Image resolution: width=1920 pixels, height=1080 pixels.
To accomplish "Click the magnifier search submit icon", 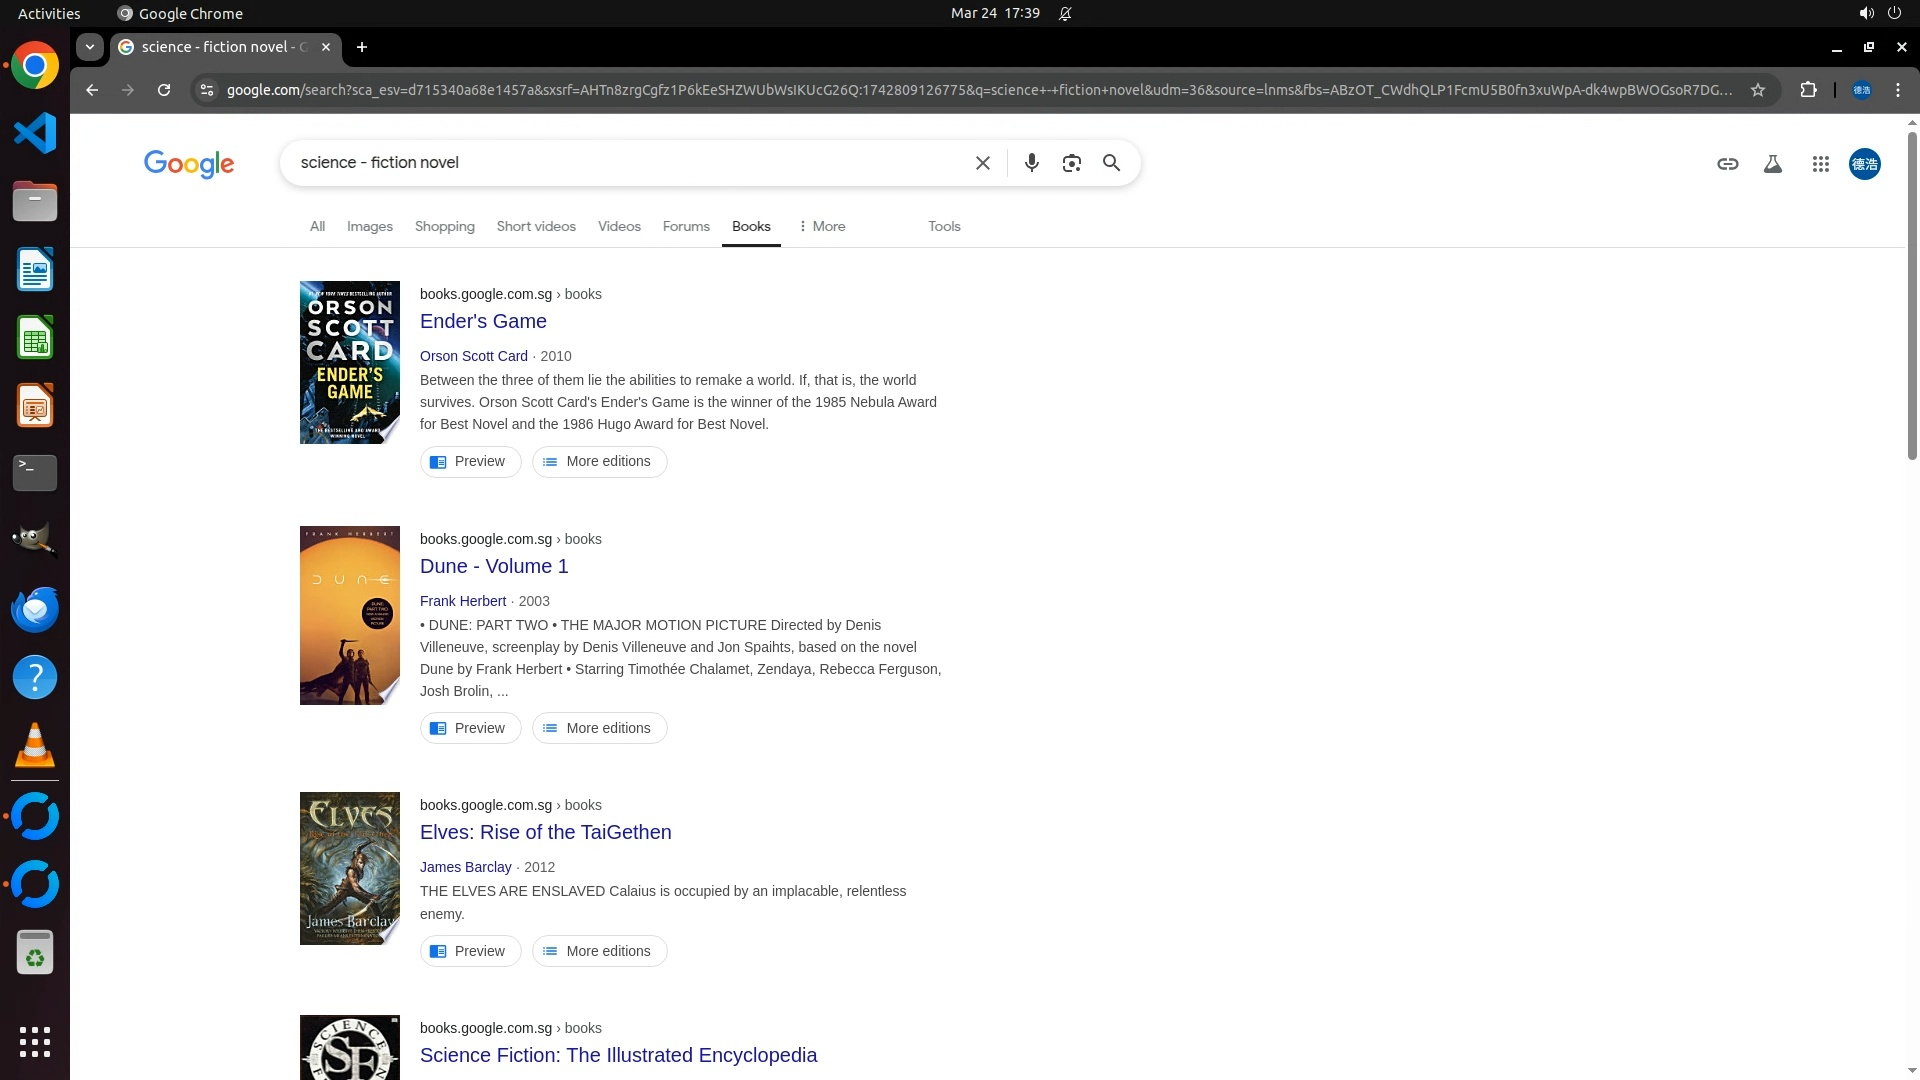I will (x=1111, y=163).
